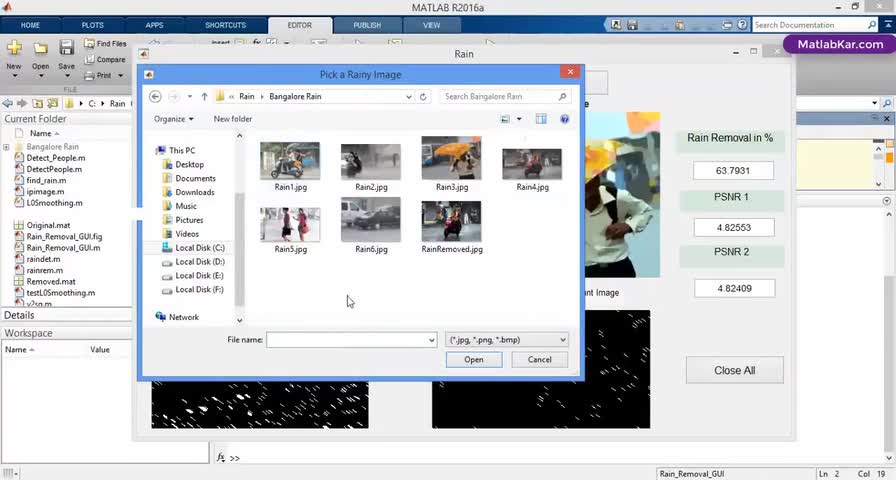Select Desktop in navigation pane
The image size is (896, 480).
pos(183,165)
